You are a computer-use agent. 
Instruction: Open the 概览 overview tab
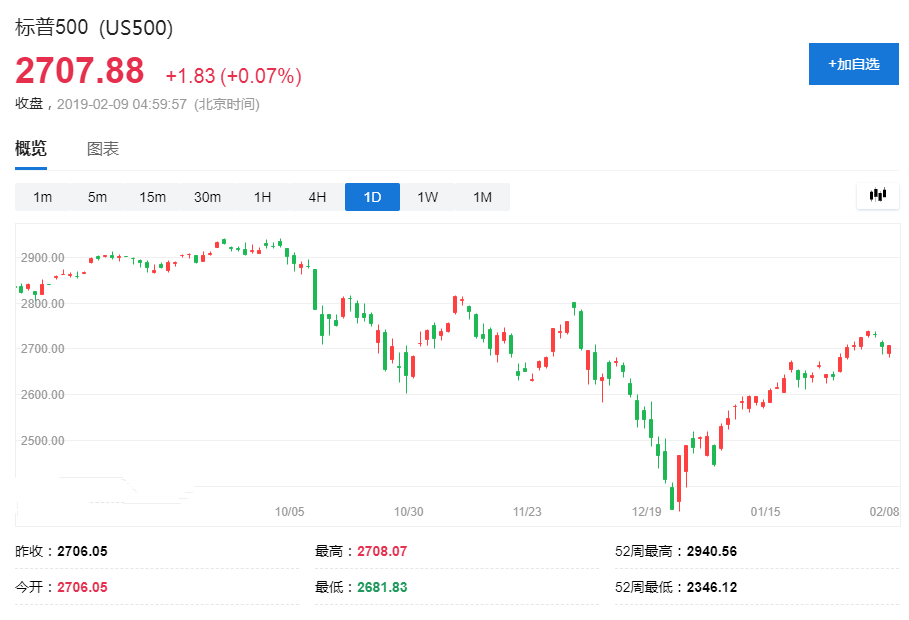pos(31,149)
